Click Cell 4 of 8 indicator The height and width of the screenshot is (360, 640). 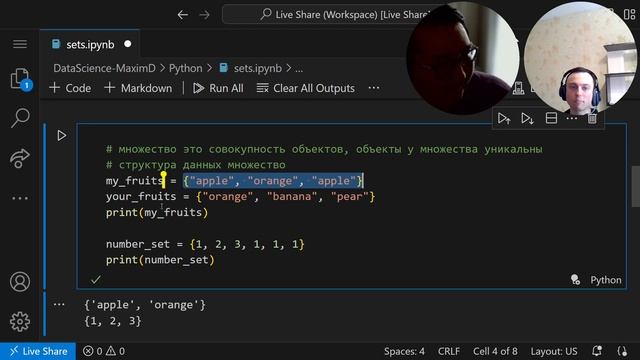click(x=495, y=351)
